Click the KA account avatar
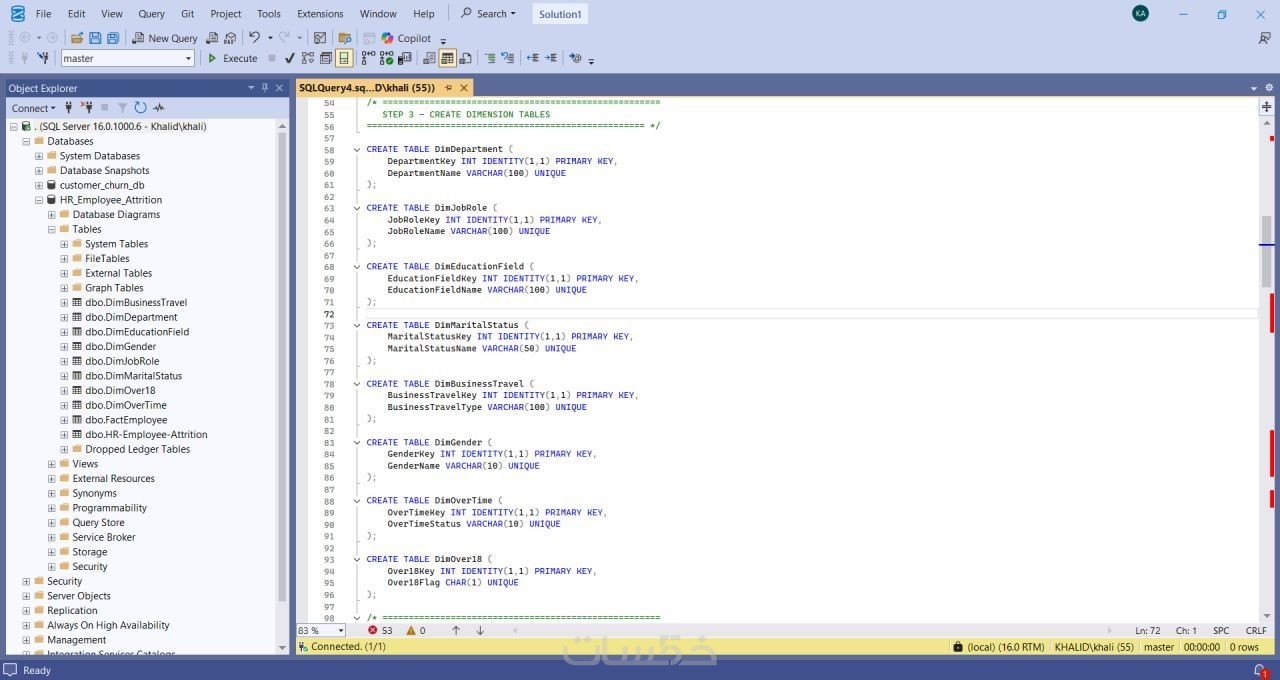 pyautogui.click(x=1140, y=13)
